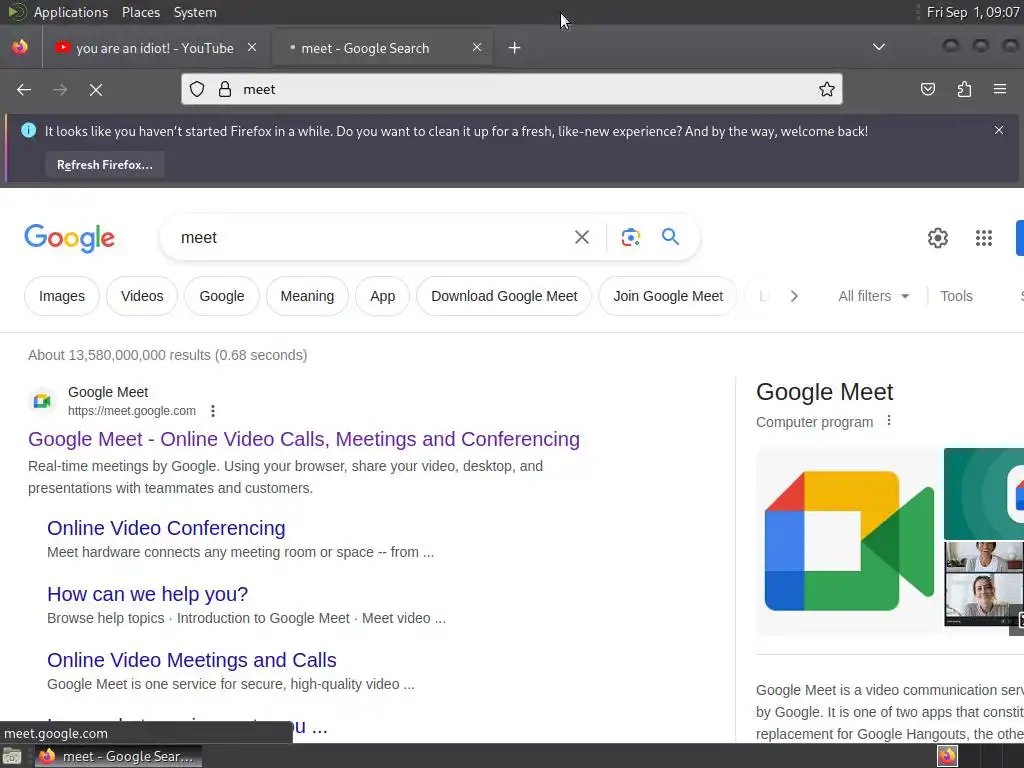Open Google Meet - Online Video Calls result

tap(304, 439)
